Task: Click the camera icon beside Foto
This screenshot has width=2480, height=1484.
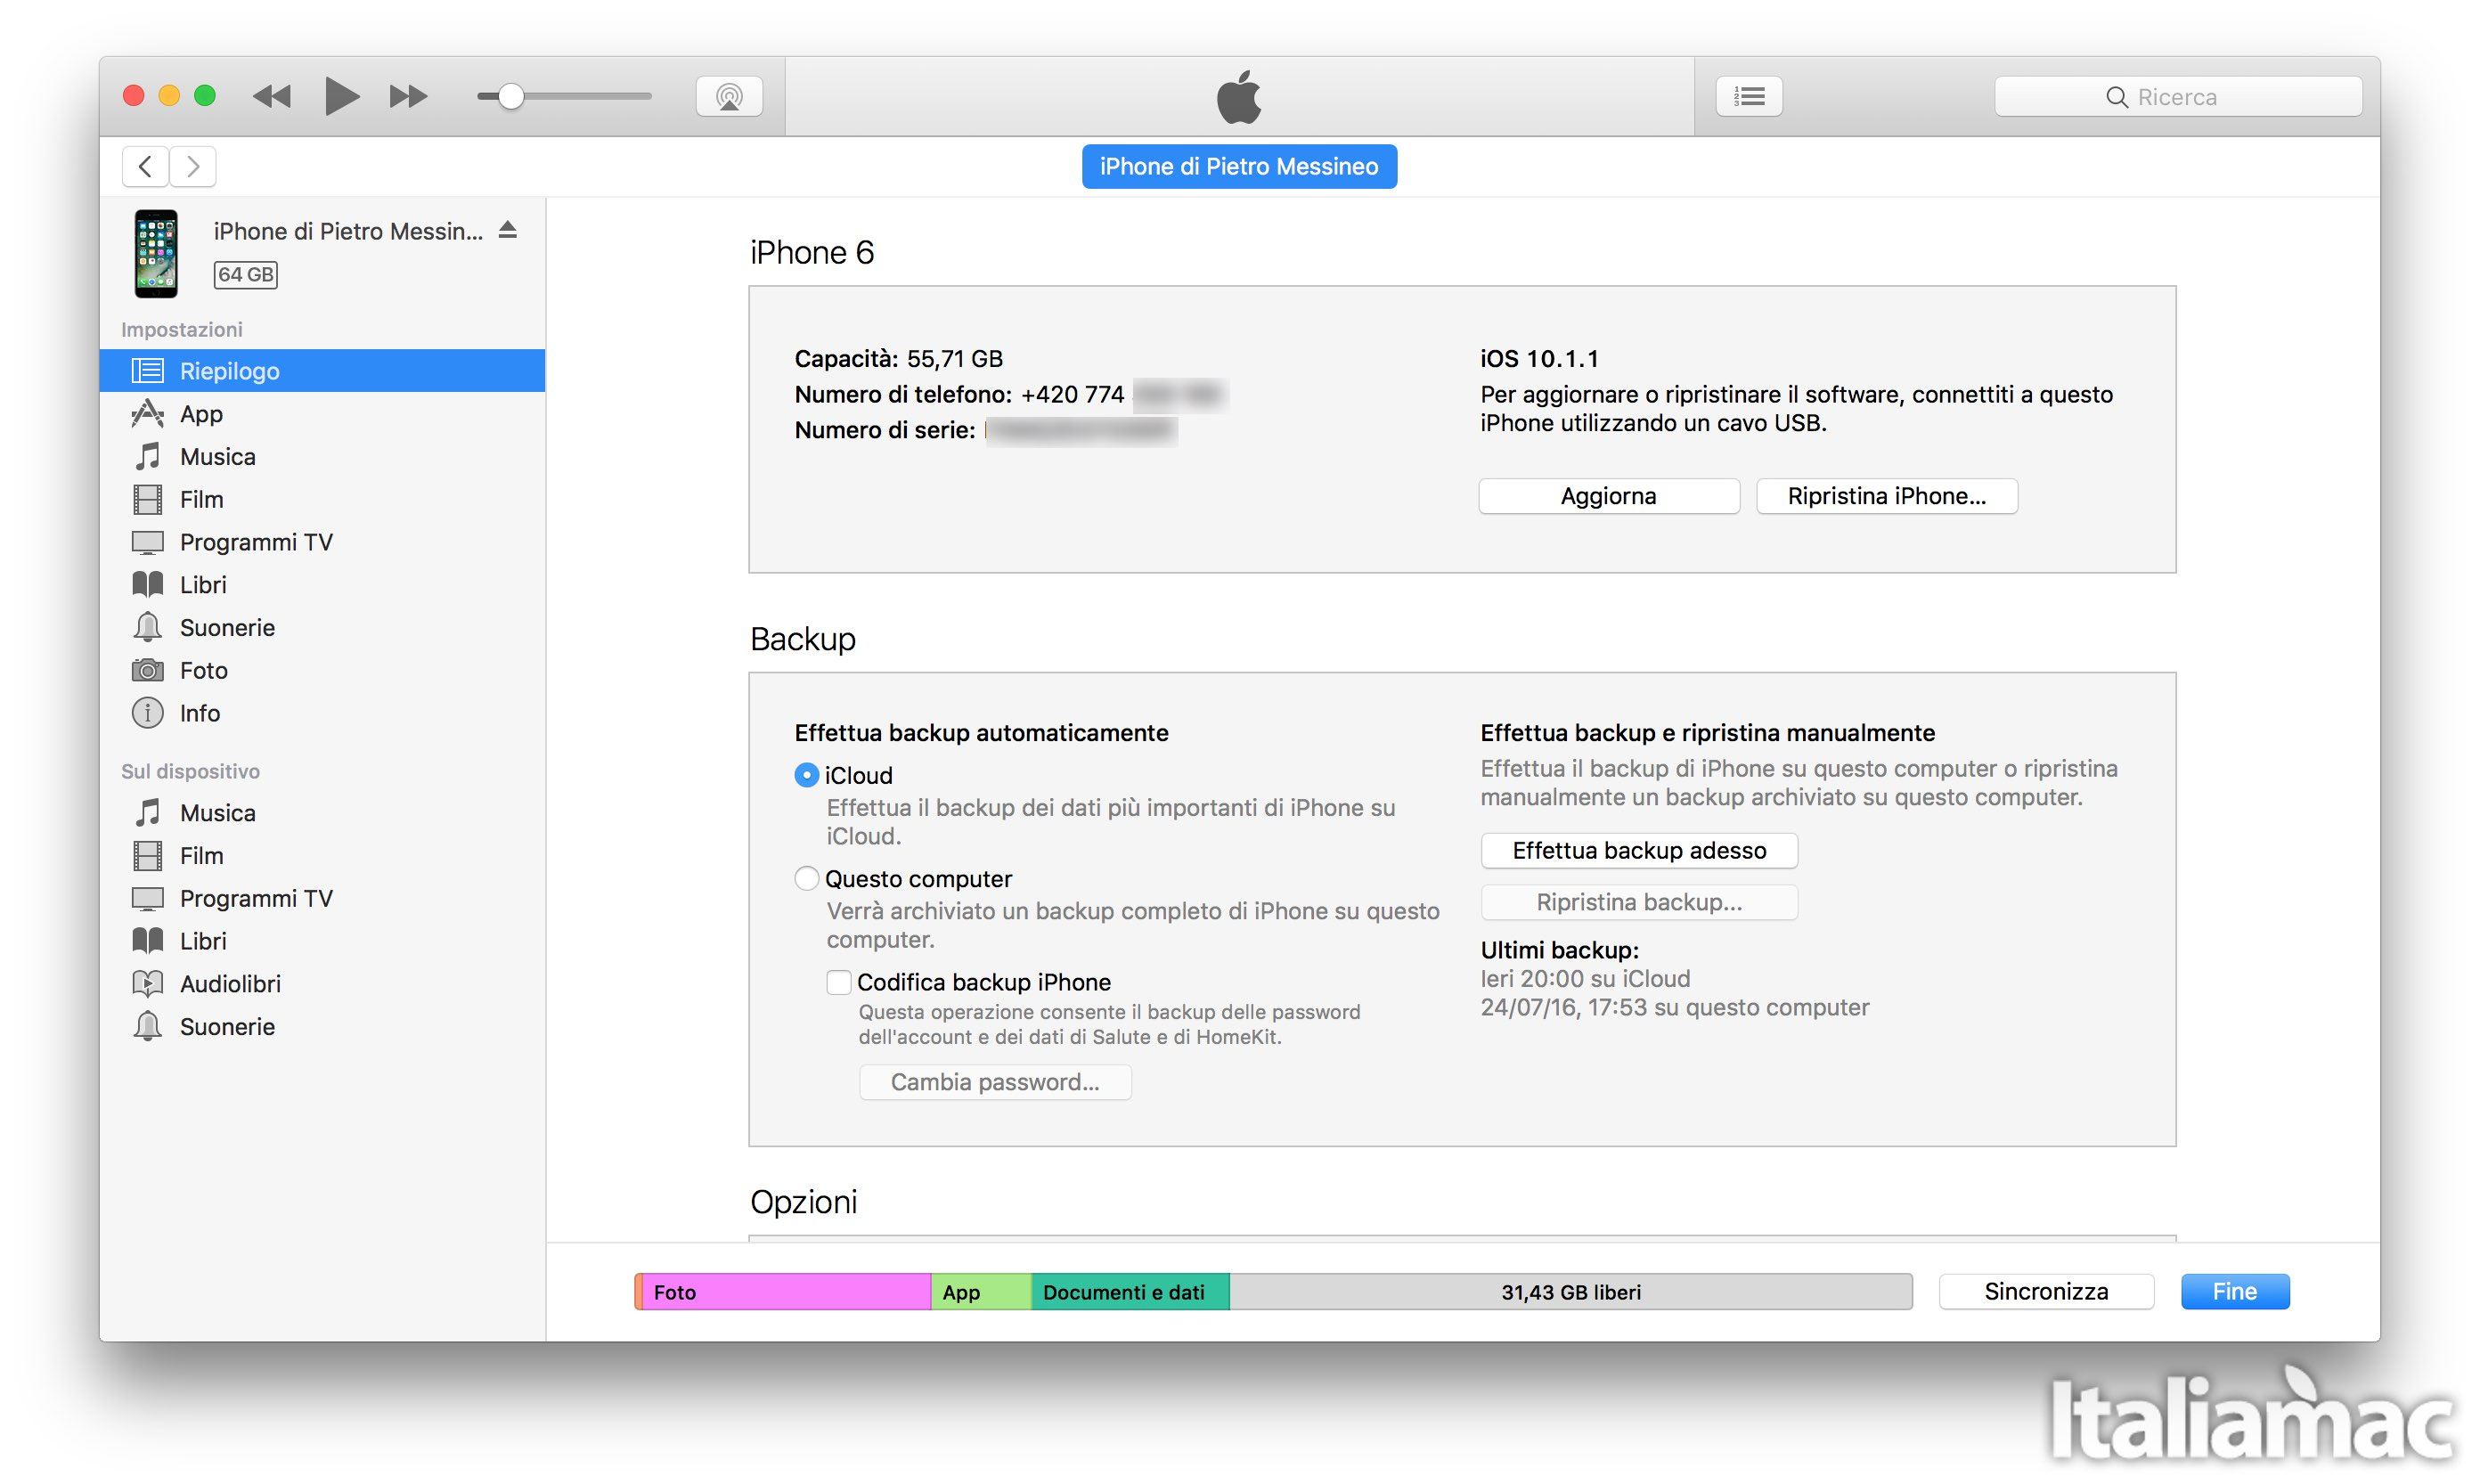Action: 148,670
